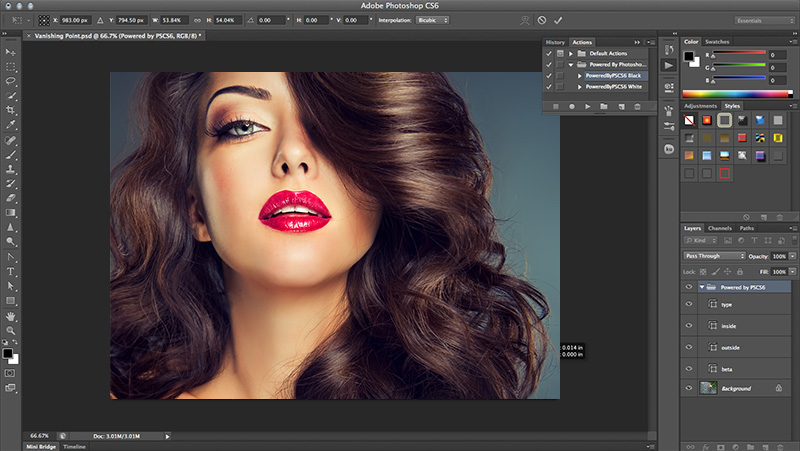Screen dimensions: 800x451
Task: Open the layer Kind filter dropdown
Action: (x=701, y=240)
